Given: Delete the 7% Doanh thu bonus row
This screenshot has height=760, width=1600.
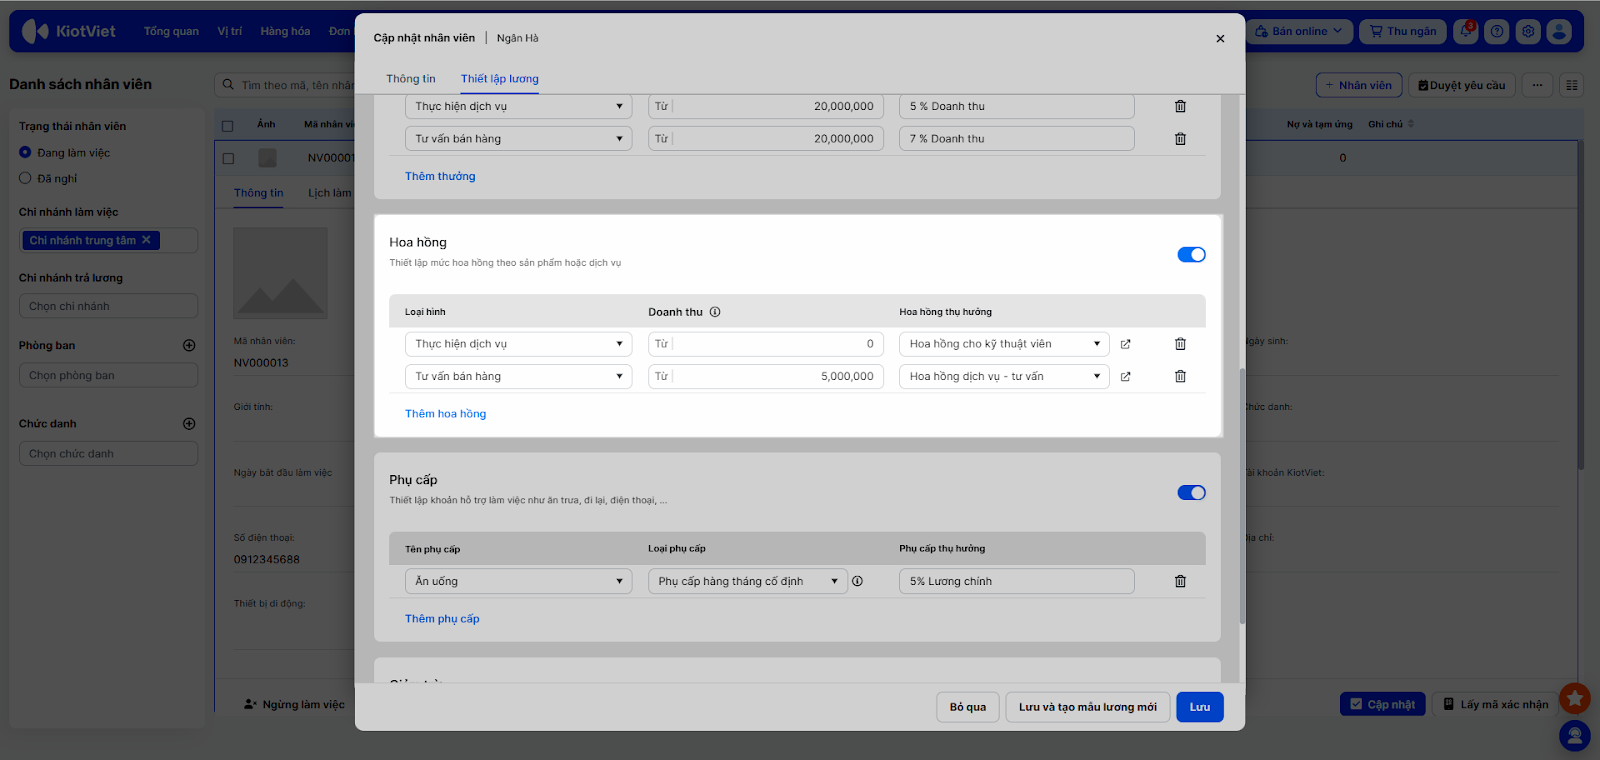Looking at the screenshot, I should click(x=1180, y=139).
